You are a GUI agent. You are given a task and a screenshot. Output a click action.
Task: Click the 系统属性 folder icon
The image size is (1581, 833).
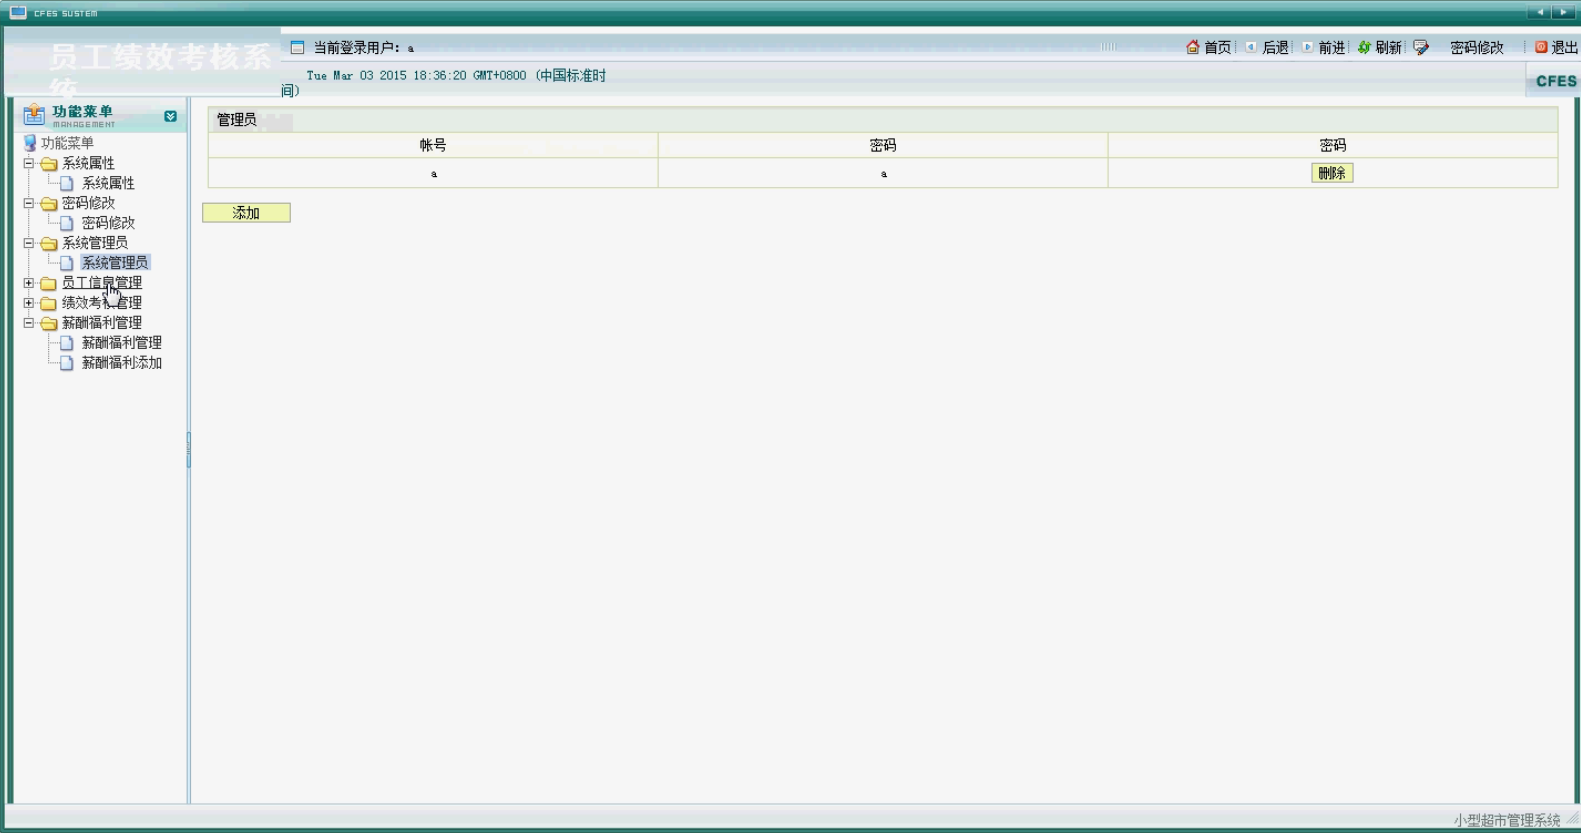(x=48, y=163)
